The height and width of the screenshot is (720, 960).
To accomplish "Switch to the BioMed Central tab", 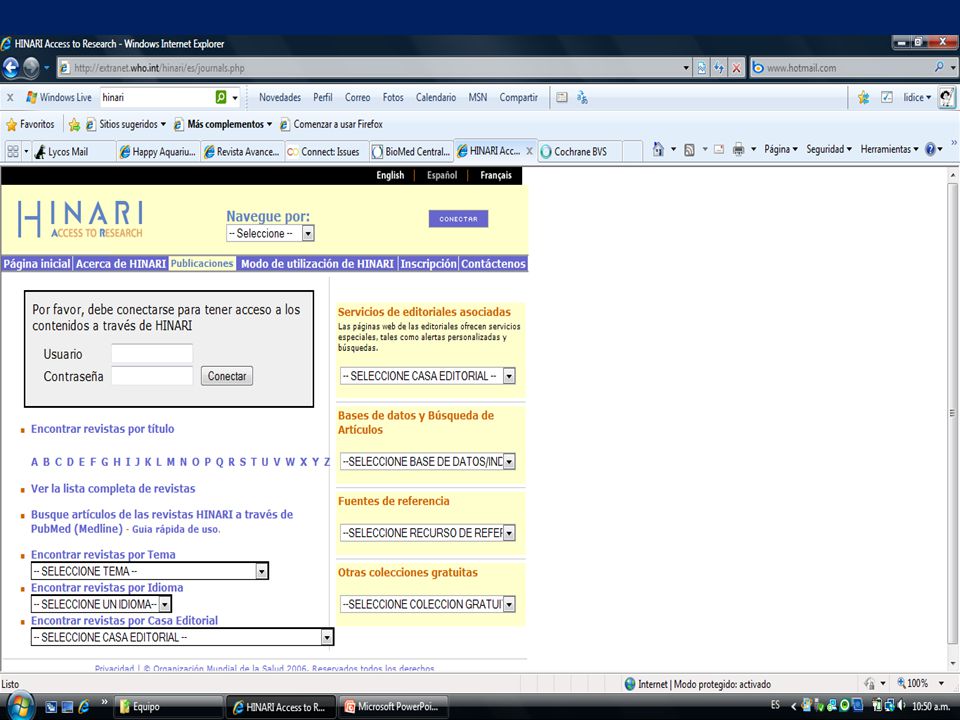I will click(411, 152).
